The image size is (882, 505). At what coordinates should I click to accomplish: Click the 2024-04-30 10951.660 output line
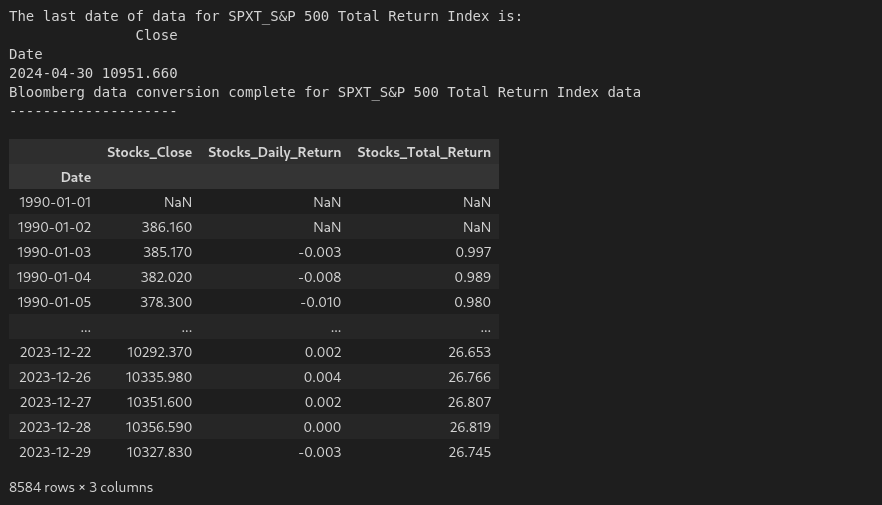point(93,73)
